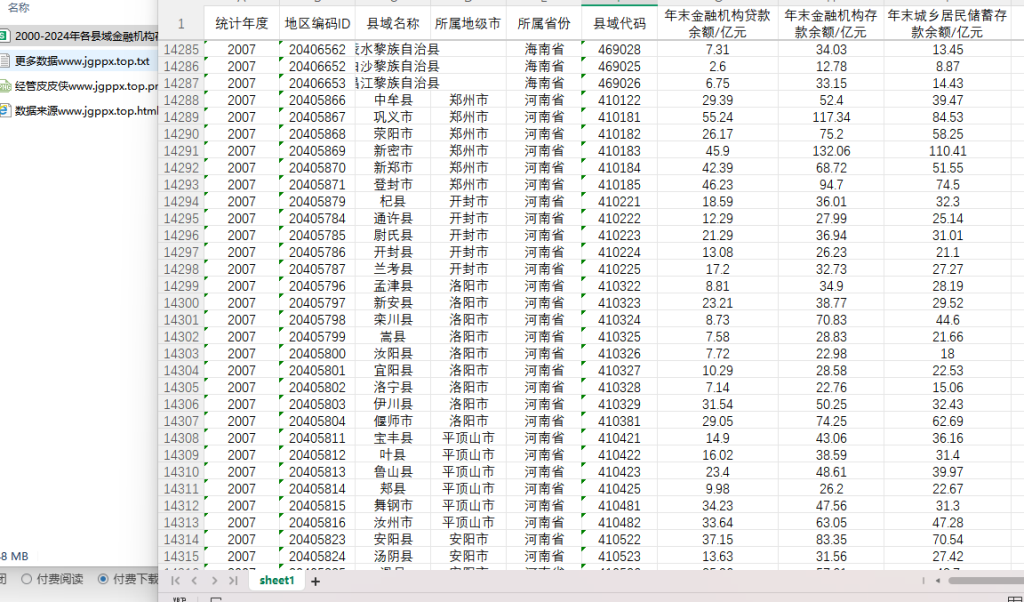The height and width of the screenshot is (602, 1024).
Task: Click the cell containing 杞县
Action: tap(393, 202)
